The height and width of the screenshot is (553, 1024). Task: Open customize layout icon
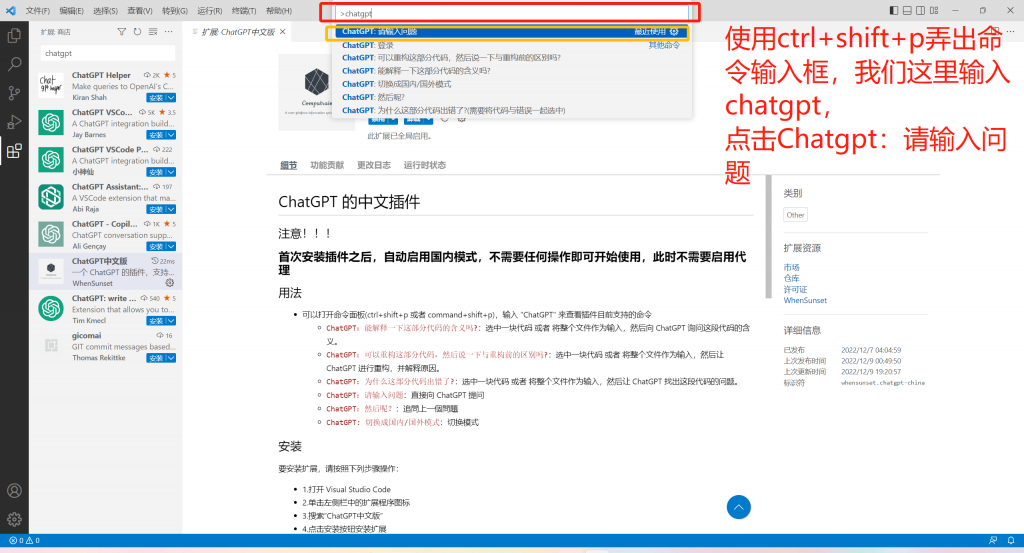click(934, 10)
